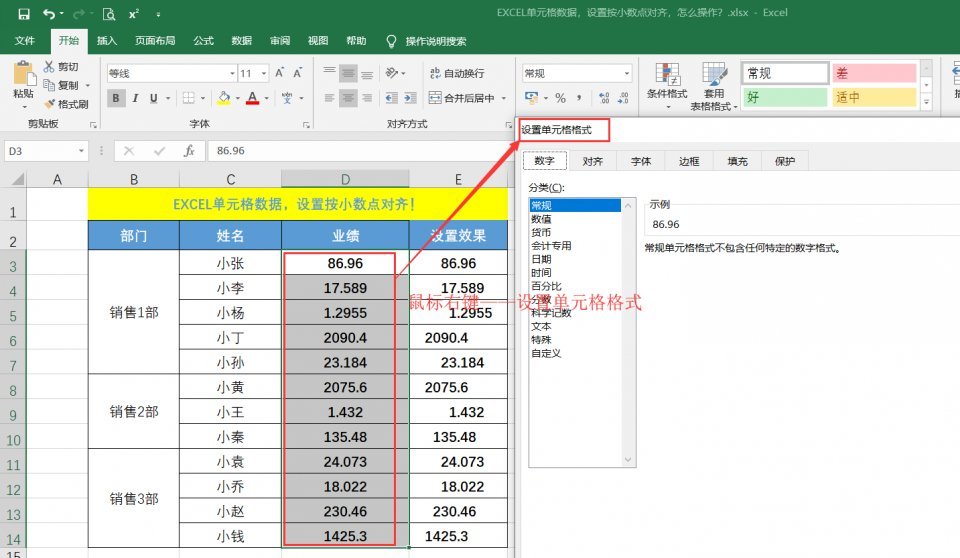Click the Undo arrow icon

coord(49,13)
